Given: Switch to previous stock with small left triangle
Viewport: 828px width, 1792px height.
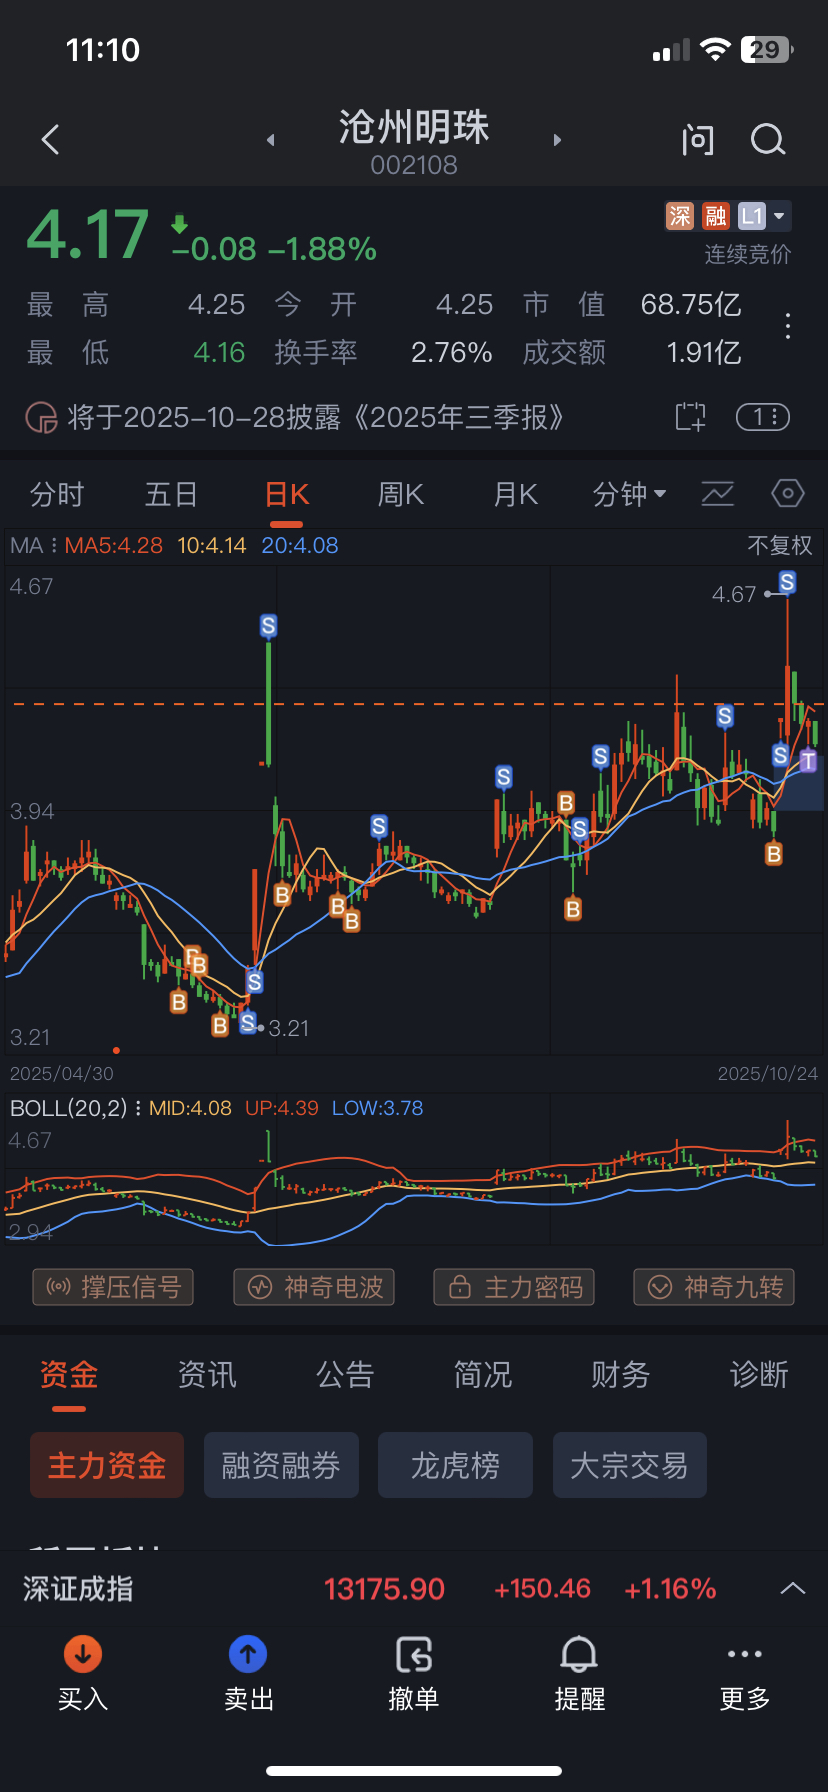Looking at the screenshot, I should pos(270,141).
